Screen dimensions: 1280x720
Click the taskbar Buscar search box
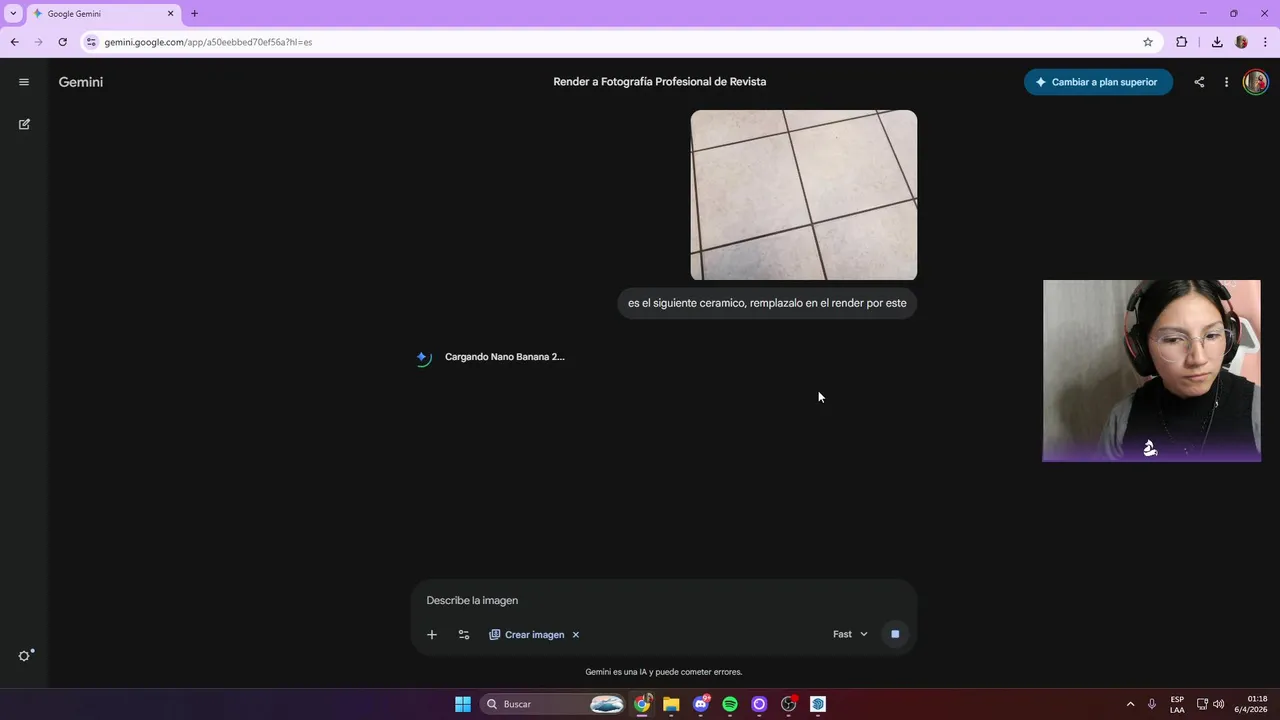(555, 704)
